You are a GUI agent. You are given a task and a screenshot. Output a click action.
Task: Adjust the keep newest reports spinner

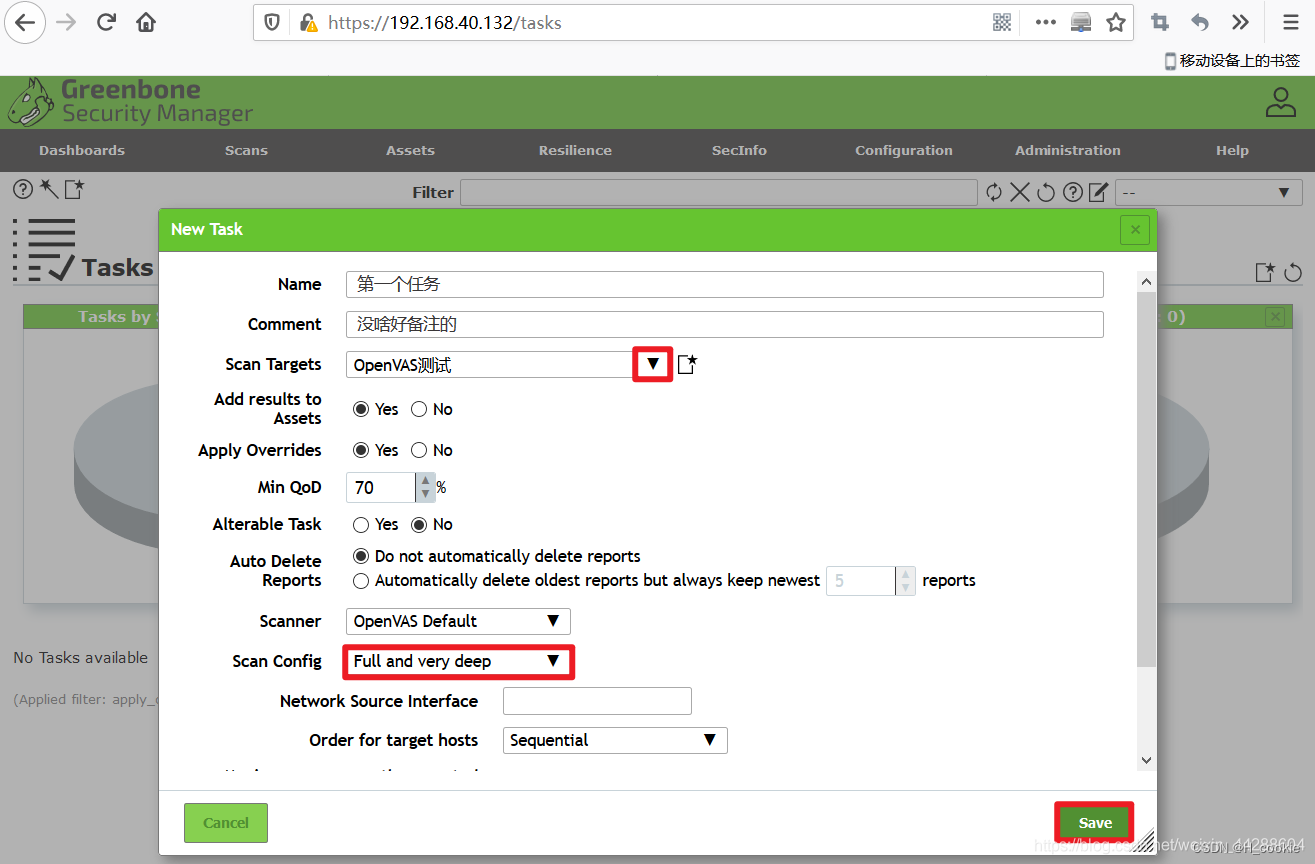(x=905, y=580)
